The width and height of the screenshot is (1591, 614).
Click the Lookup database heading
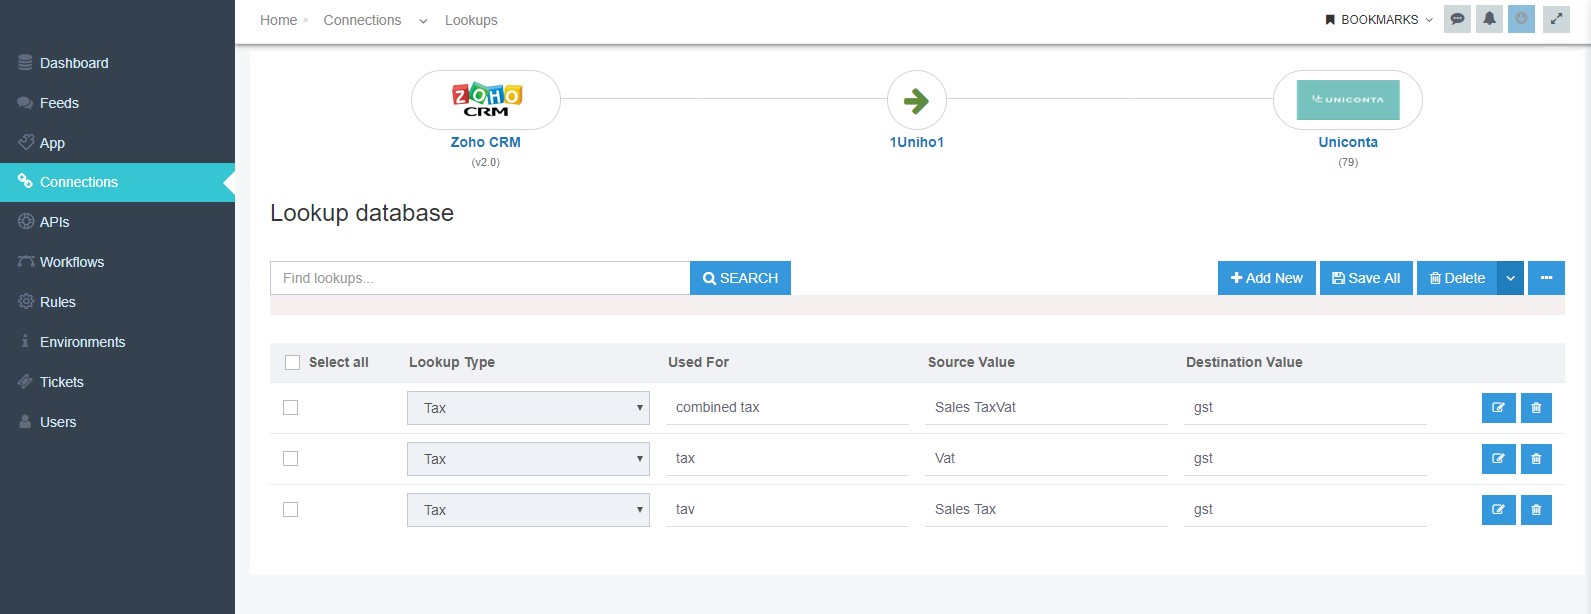tap(362, 213)
